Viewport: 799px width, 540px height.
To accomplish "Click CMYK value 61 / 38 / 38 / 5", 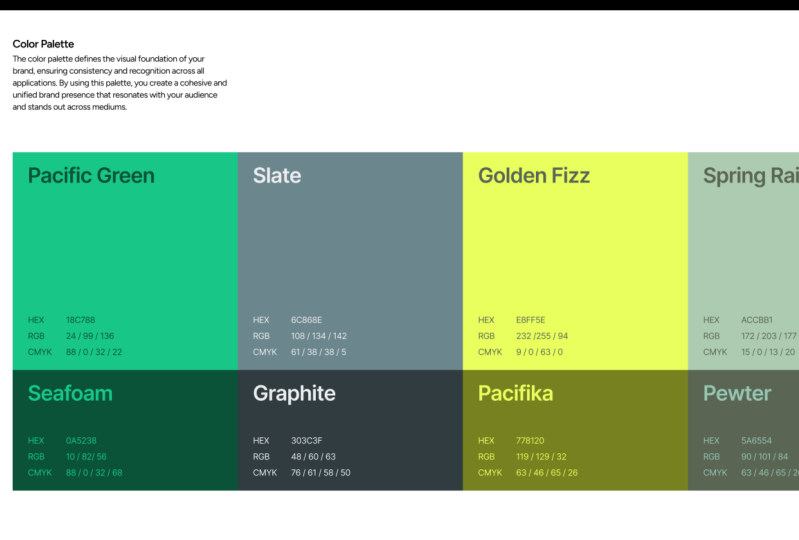I will pyautogui.click(x=318, y=352).
